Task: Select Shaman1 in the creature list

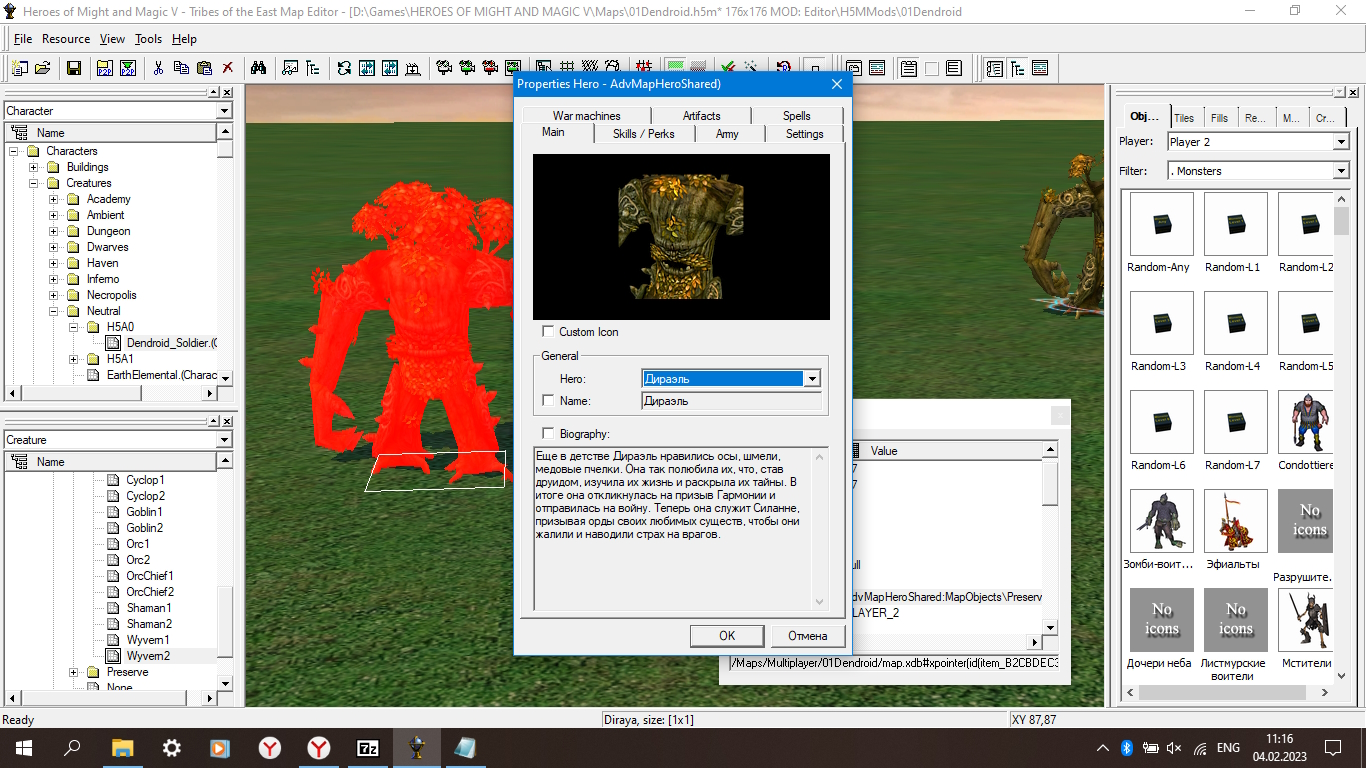Action: coord(149,608)
